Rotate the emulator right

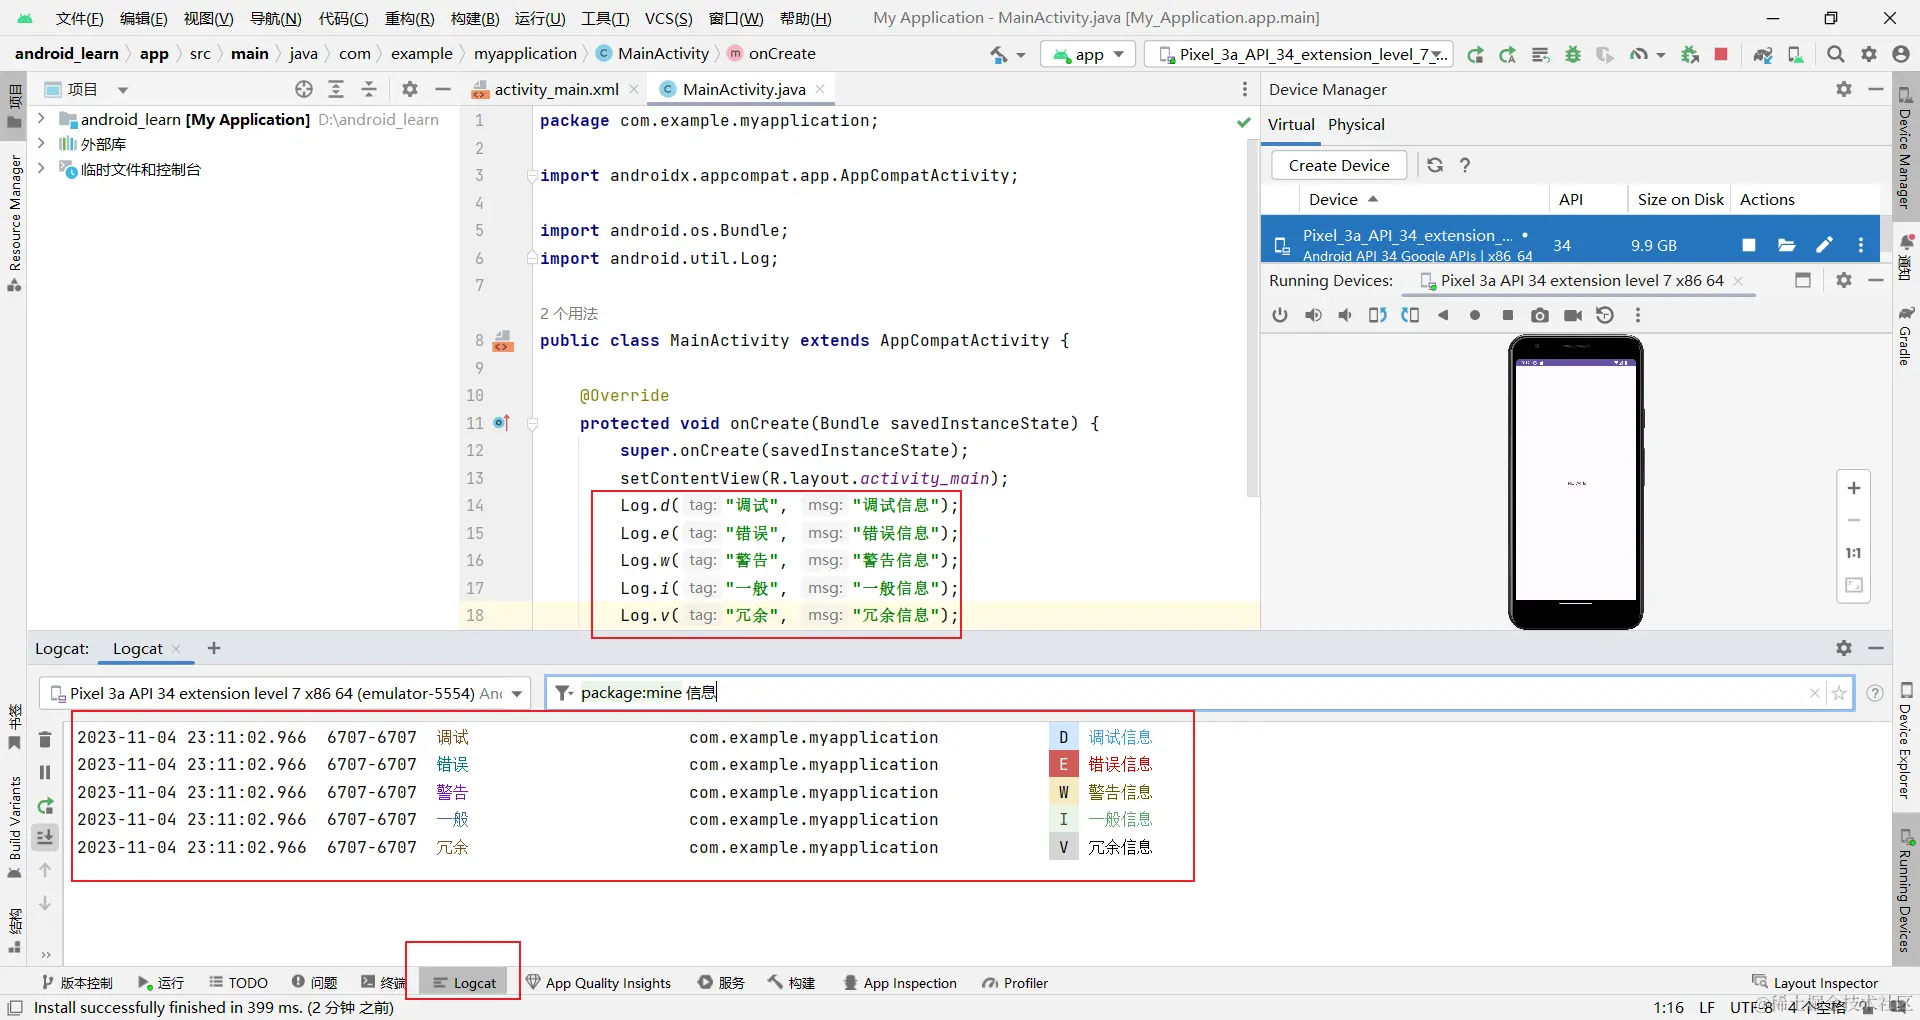(x=1410, y=315)
